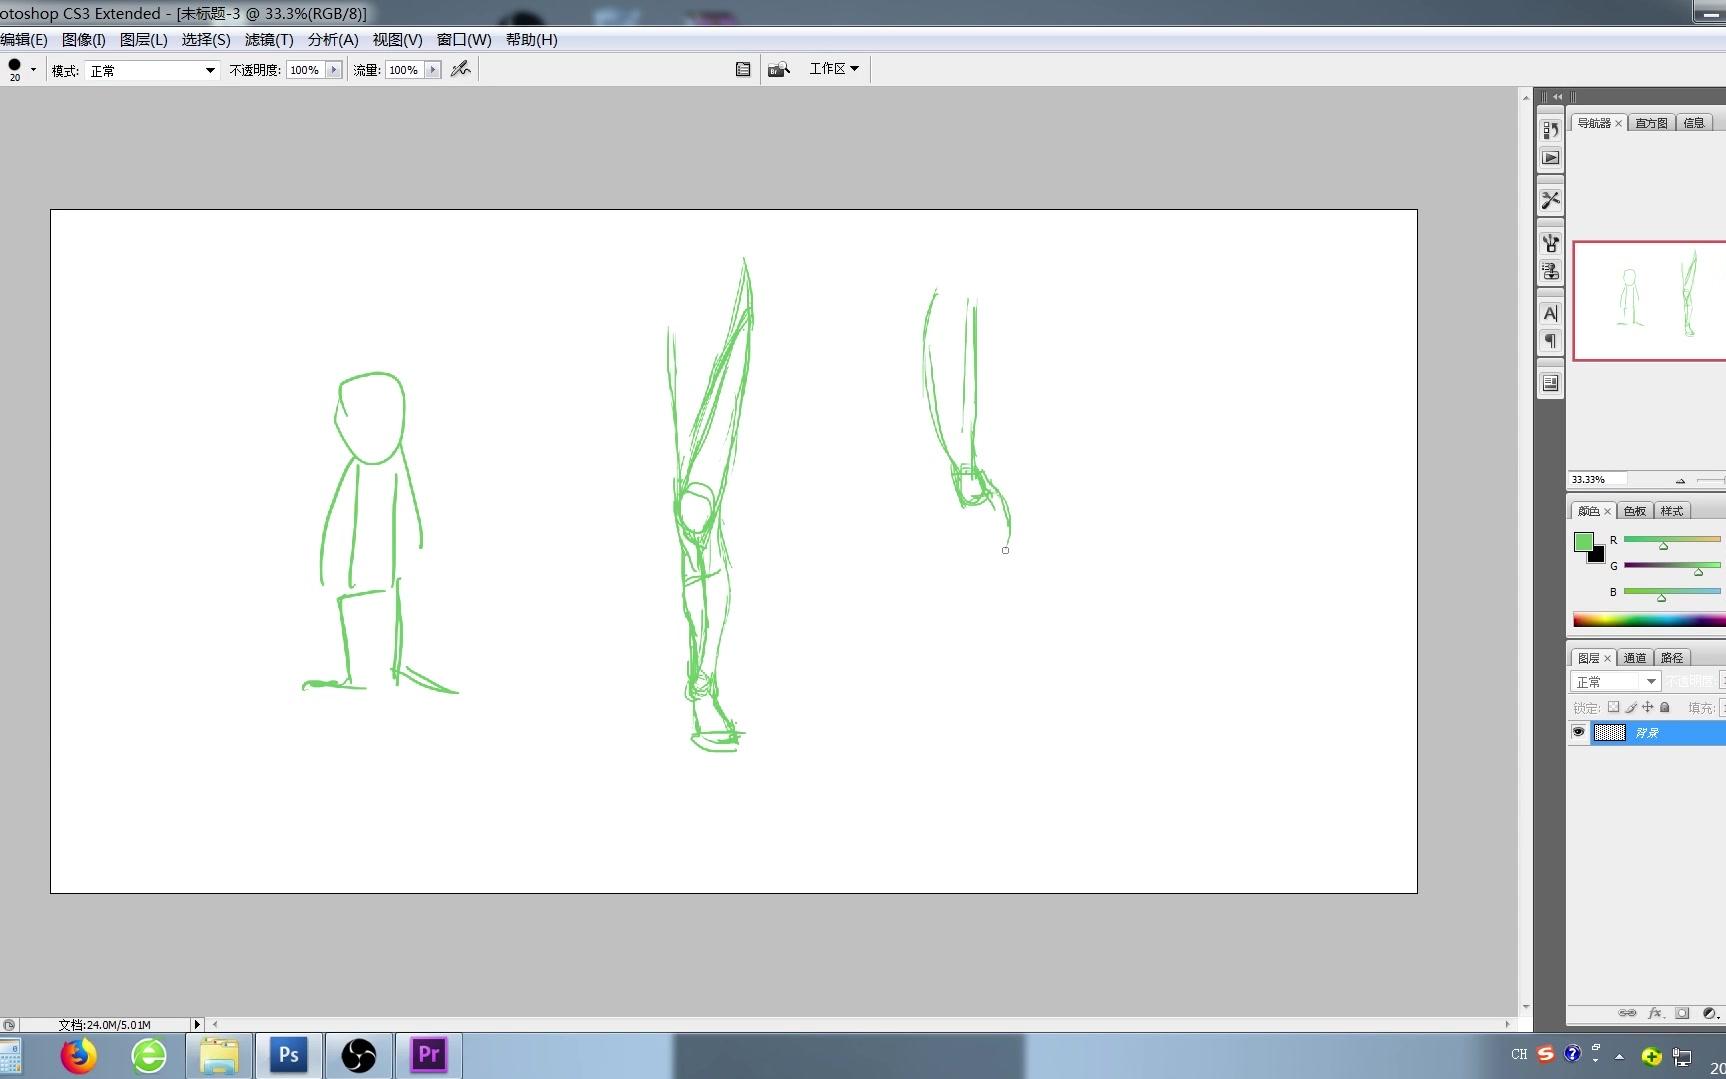The width and height of the screenshot is (1726, 1079).
Task: Switch to the 直方图 tab
Action: click(x=1651, y=123)
